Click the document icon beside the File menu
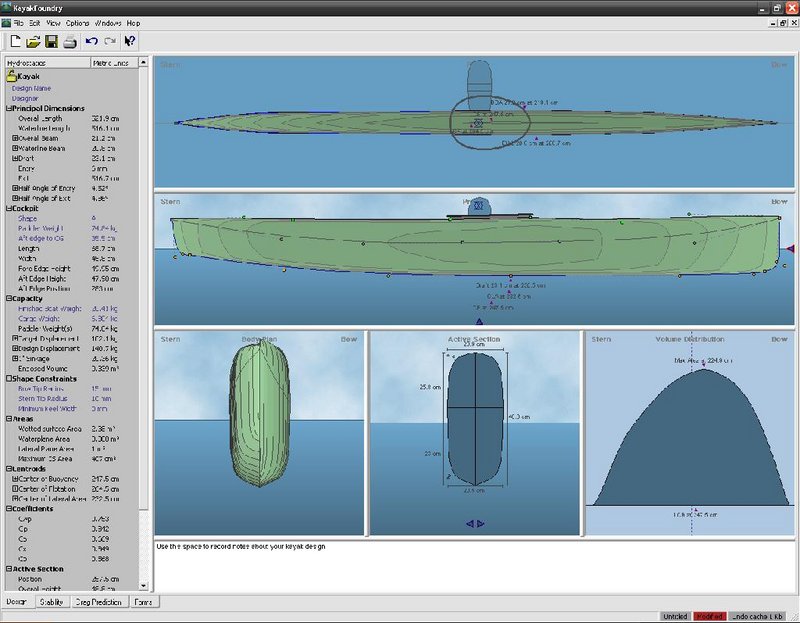Screen dimensions: 800x623 [6, 23]
